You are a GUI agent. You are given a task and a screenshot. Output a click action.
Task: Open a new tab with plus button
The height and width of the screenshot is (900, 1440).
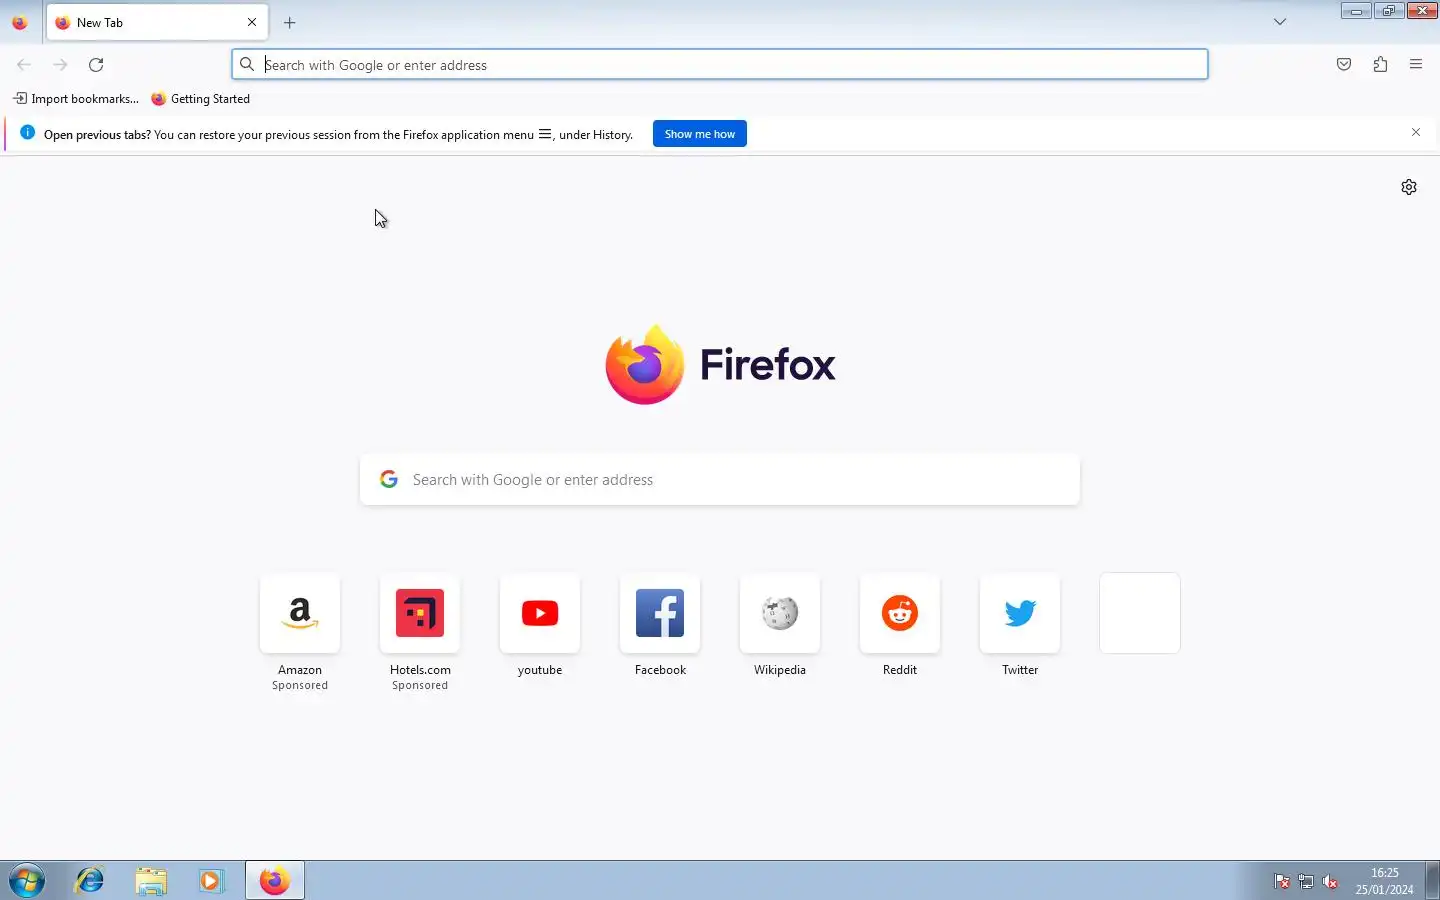point(289,22)
